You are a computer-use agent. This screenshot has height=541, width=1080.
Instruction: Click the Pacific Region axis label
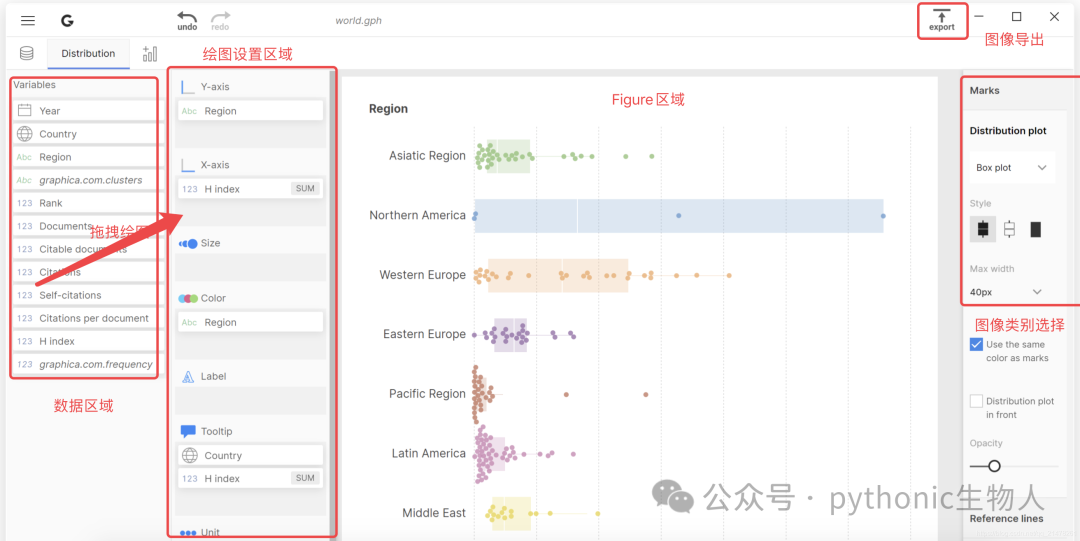[x=427, y=394]
